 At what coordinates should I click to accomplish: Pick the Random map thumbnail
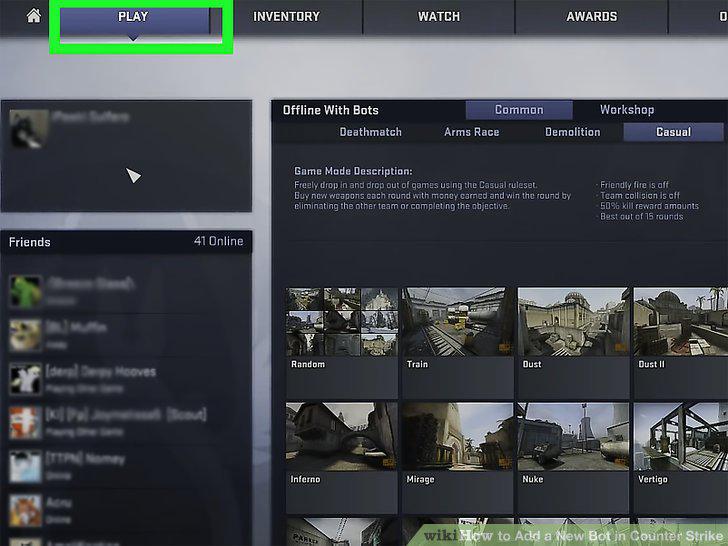click(342, 322)
